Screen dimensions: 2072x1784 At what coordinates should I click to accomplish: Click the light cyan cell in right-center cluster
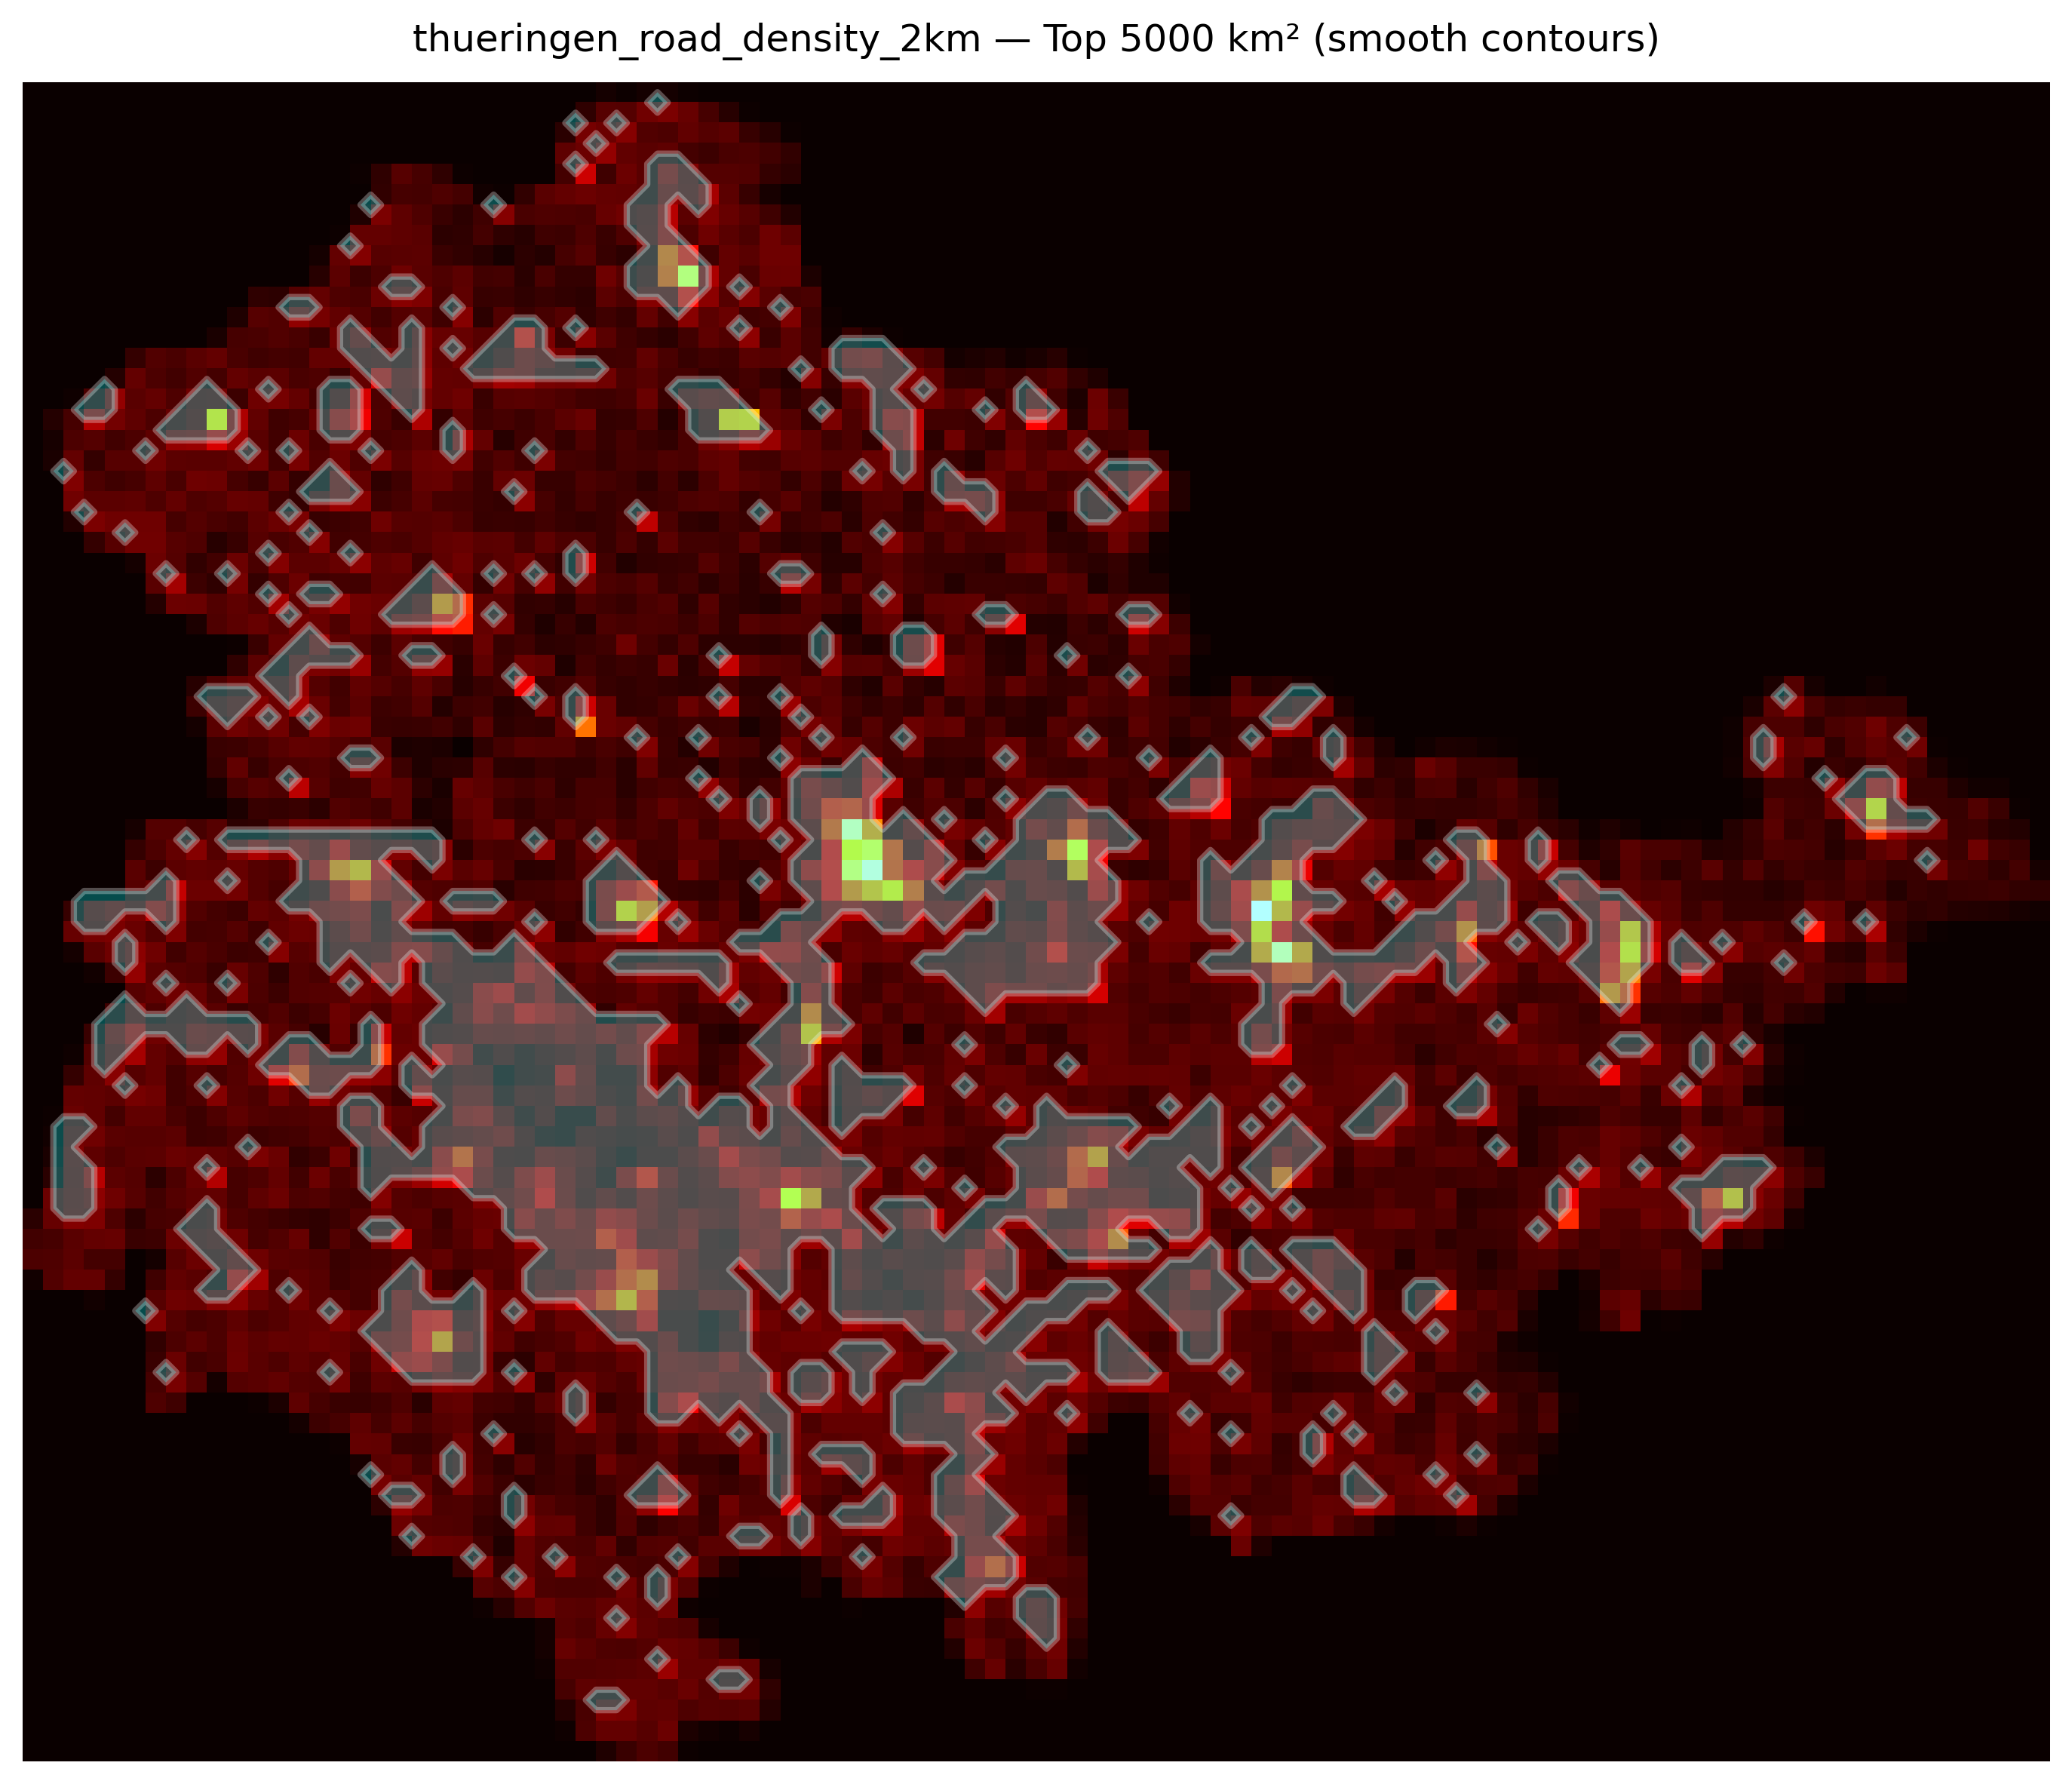[1261, 910]
